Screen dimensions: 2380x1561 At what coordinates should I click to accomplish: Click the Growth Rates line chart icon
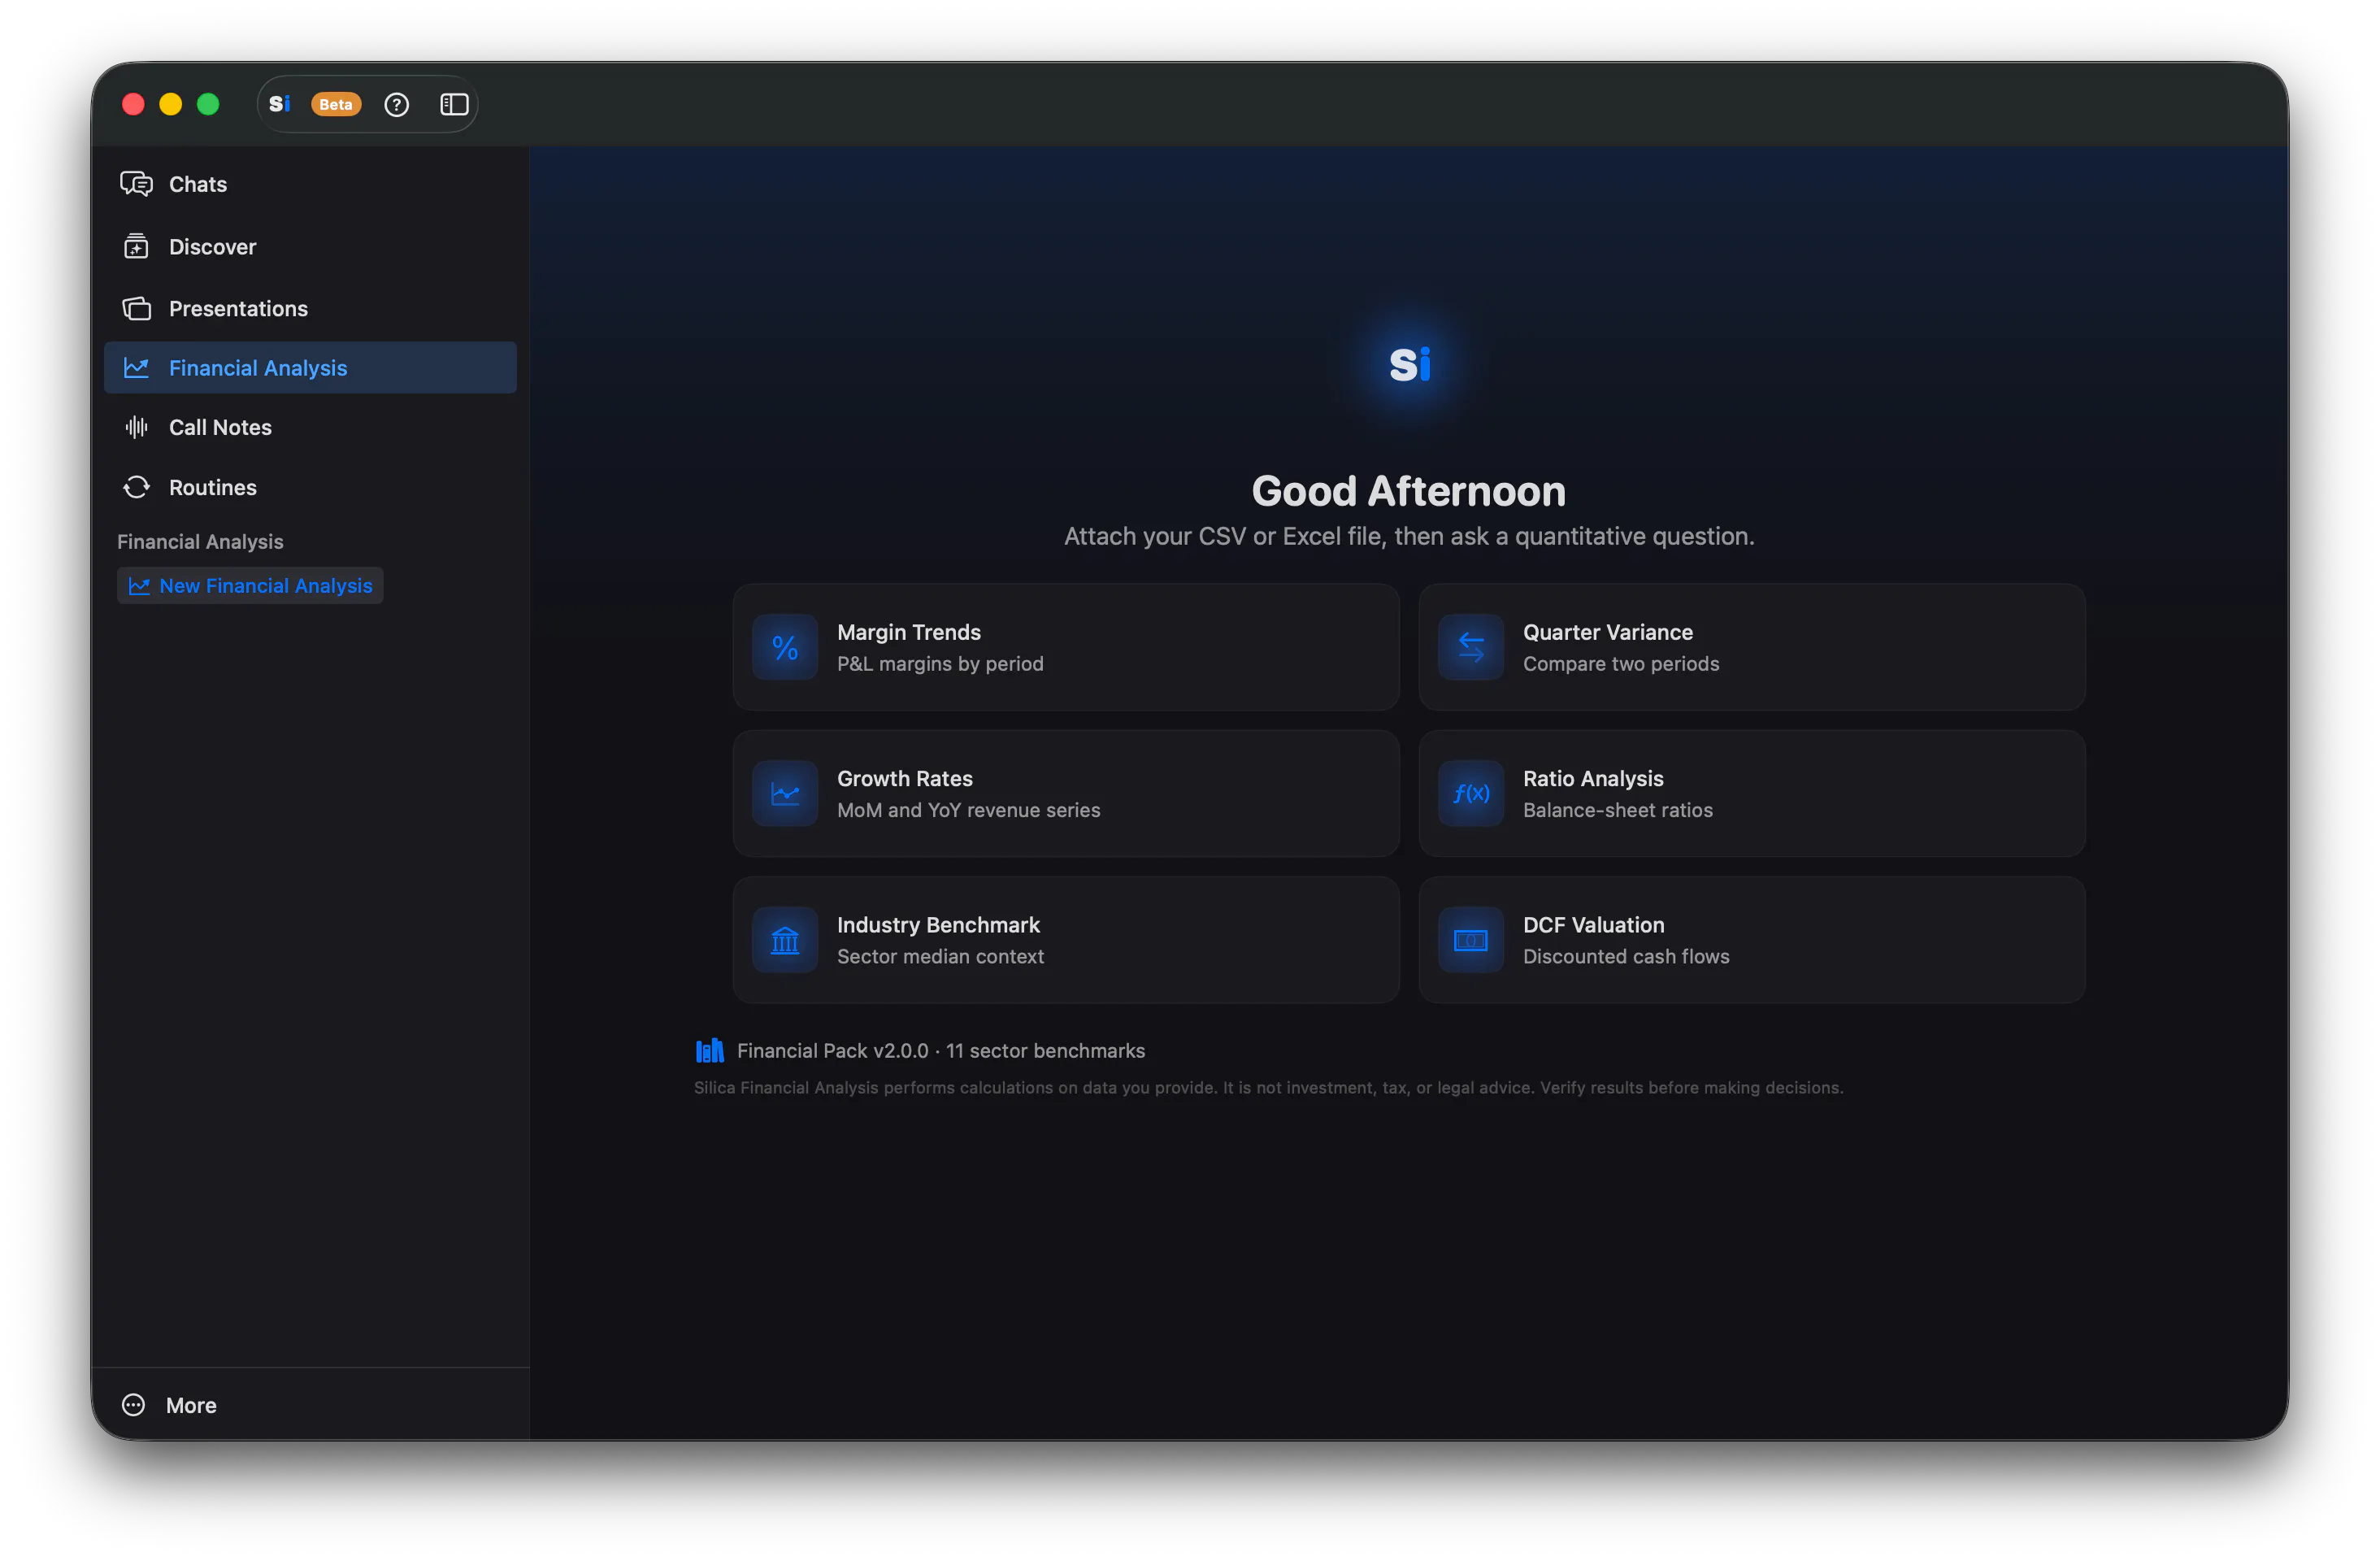pyautogui.click(x=785, y=793)
